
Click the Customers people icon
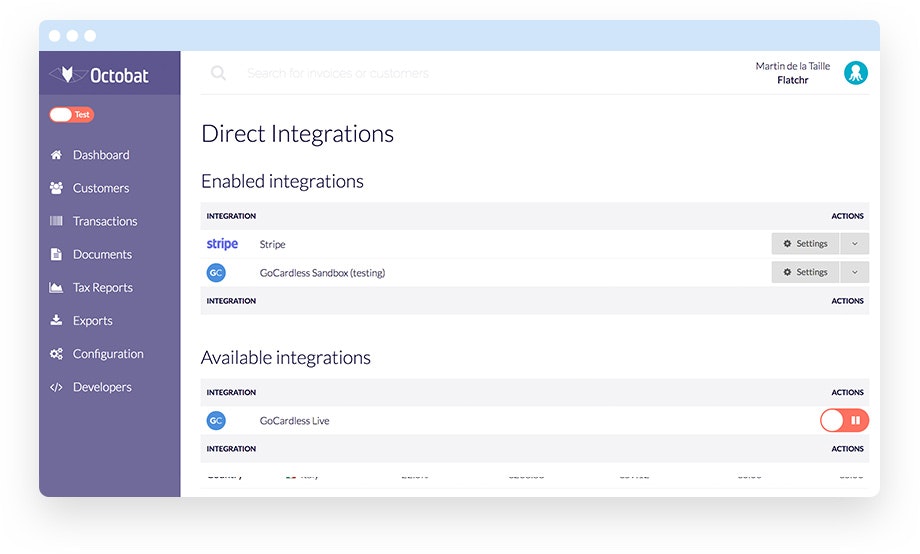(x=56, y=188)
